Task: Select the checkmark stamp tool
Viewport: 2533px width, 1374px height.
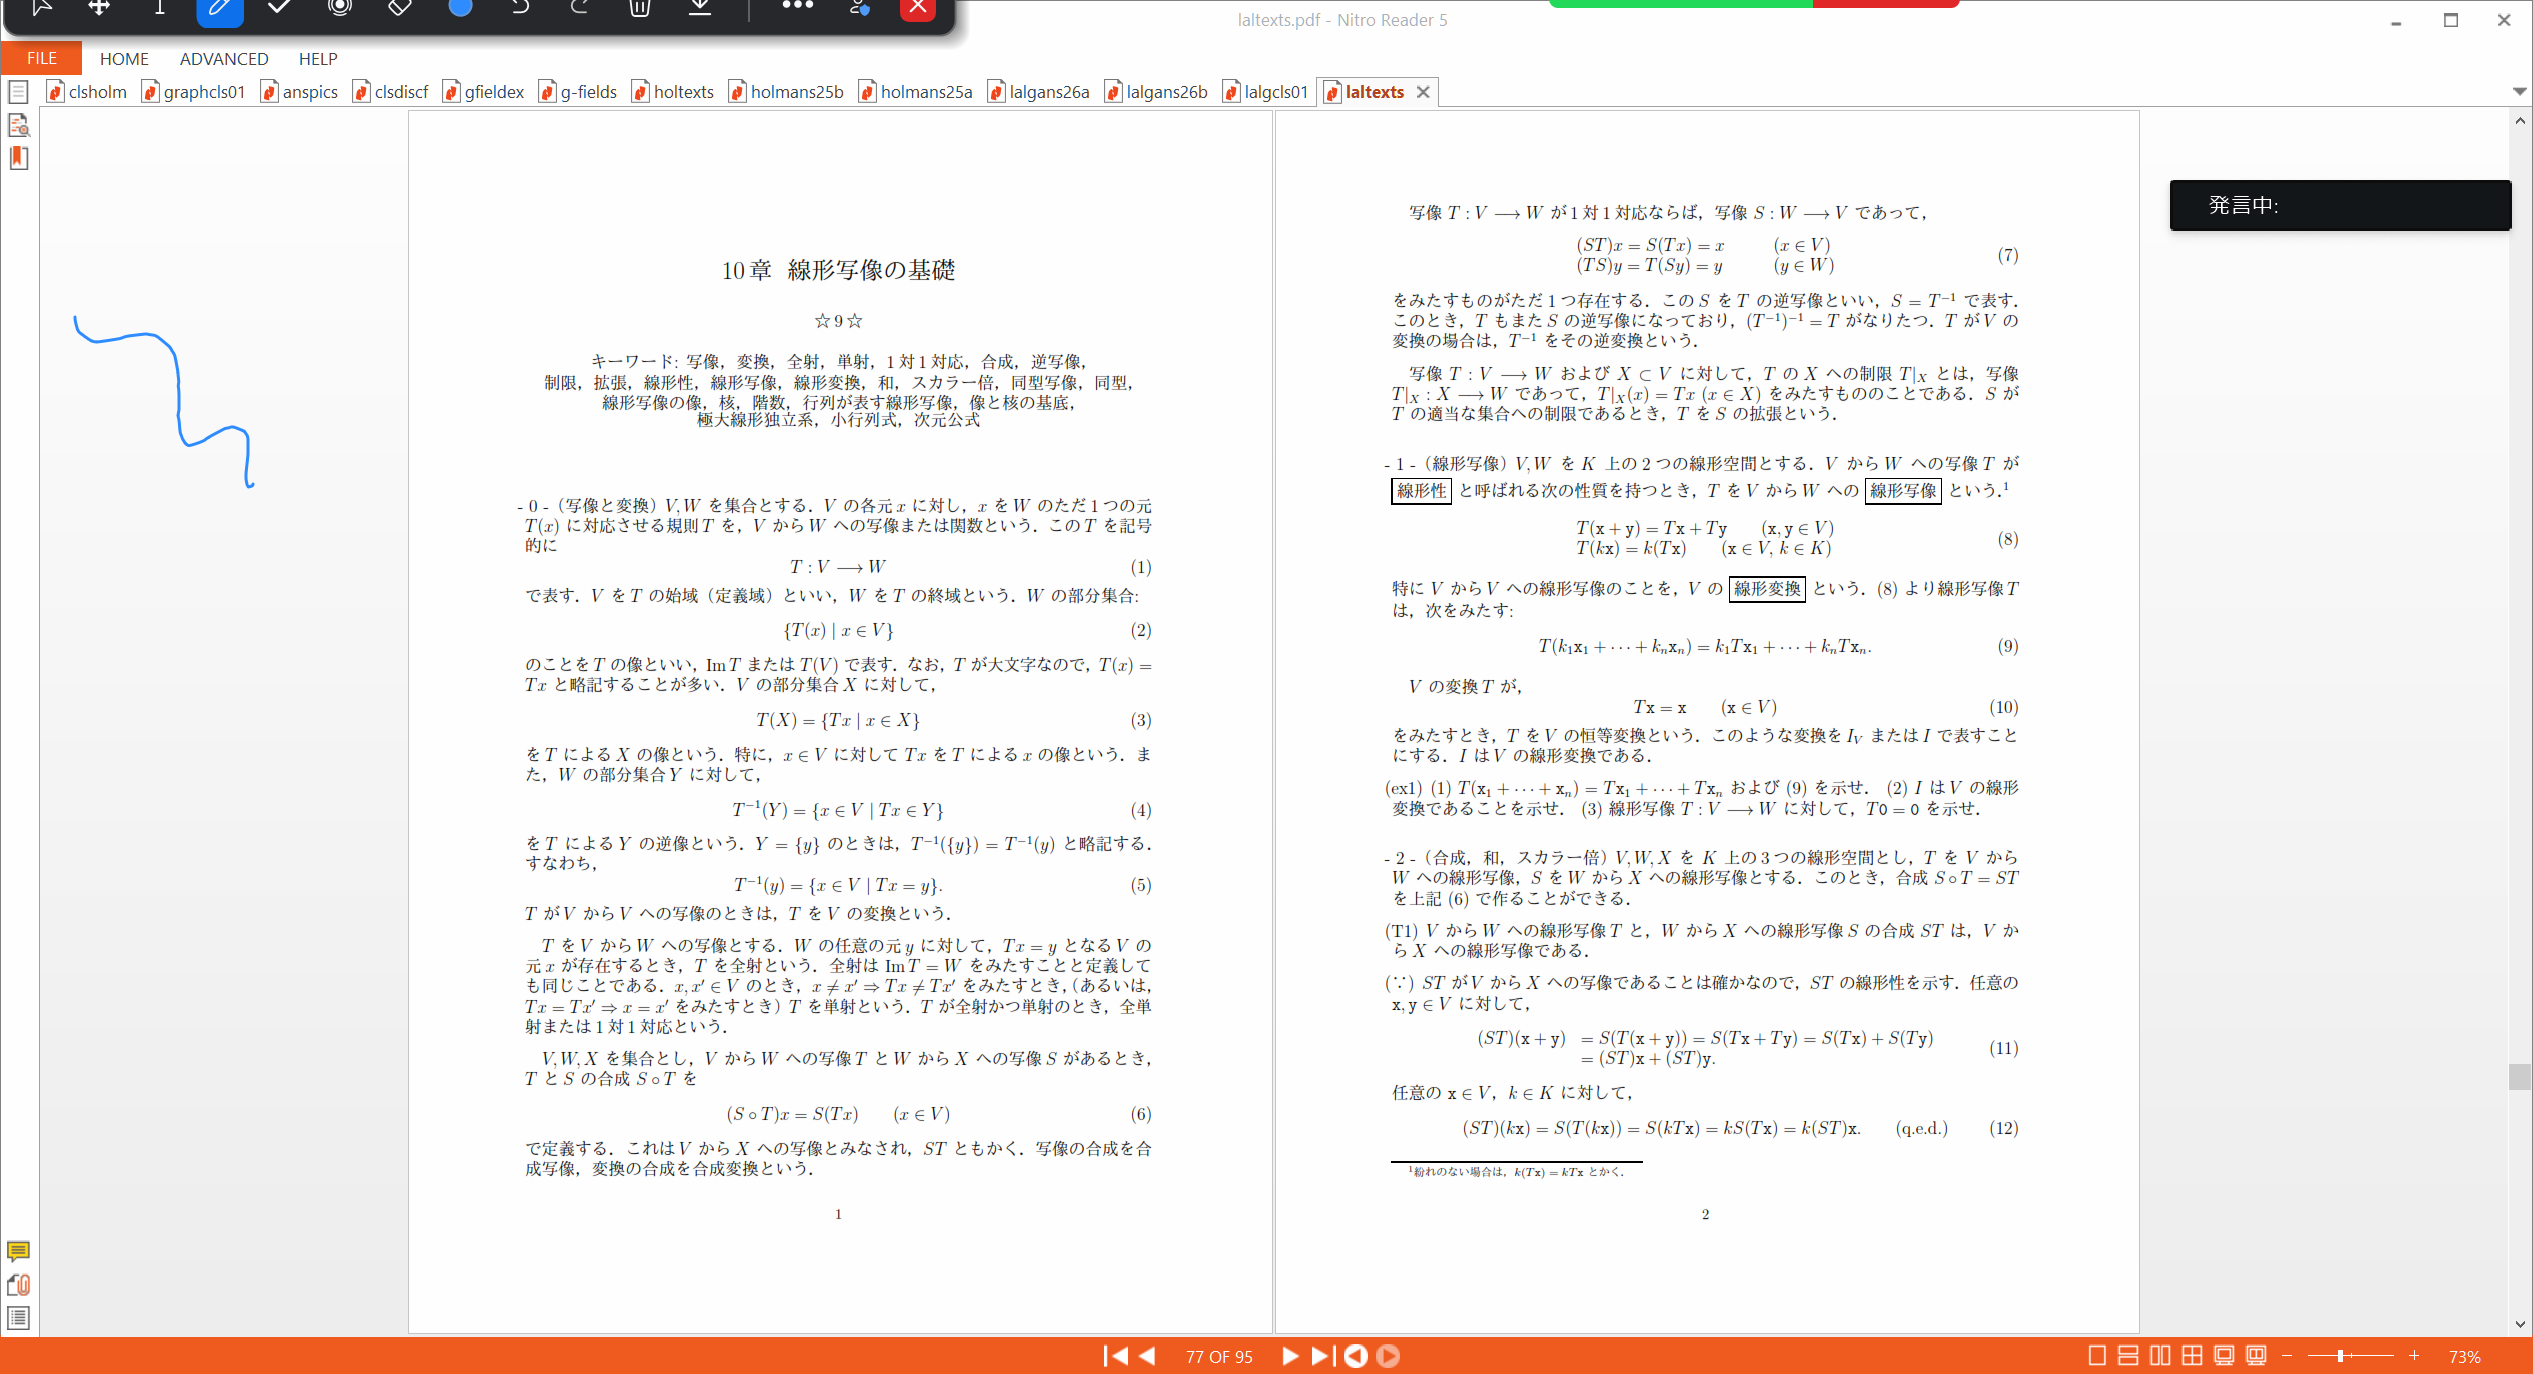Action: pos(280,8)
